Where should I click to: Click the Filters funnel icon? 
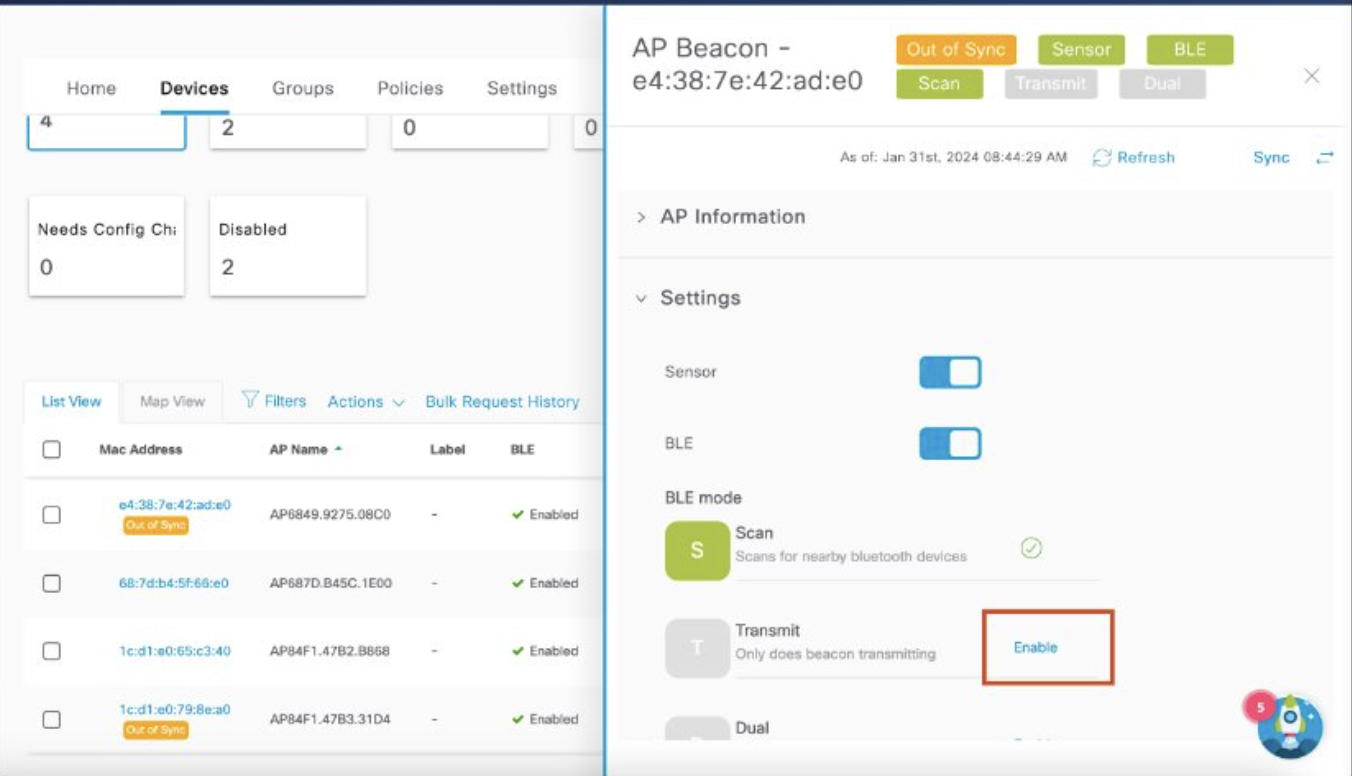(251, 401)
